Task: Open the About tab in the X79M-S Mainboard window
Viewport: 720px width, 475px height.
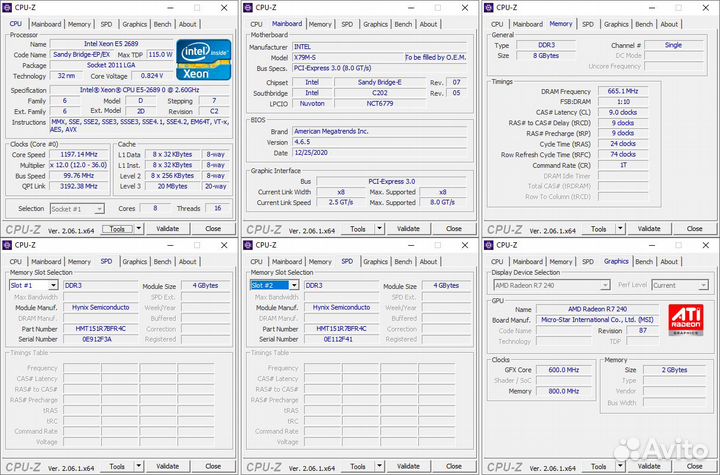Action: [428, 24]
